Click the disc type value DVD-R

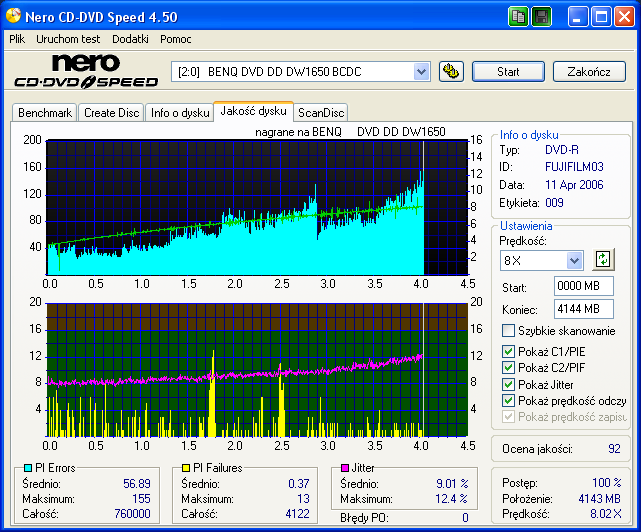tap(562, 150)
